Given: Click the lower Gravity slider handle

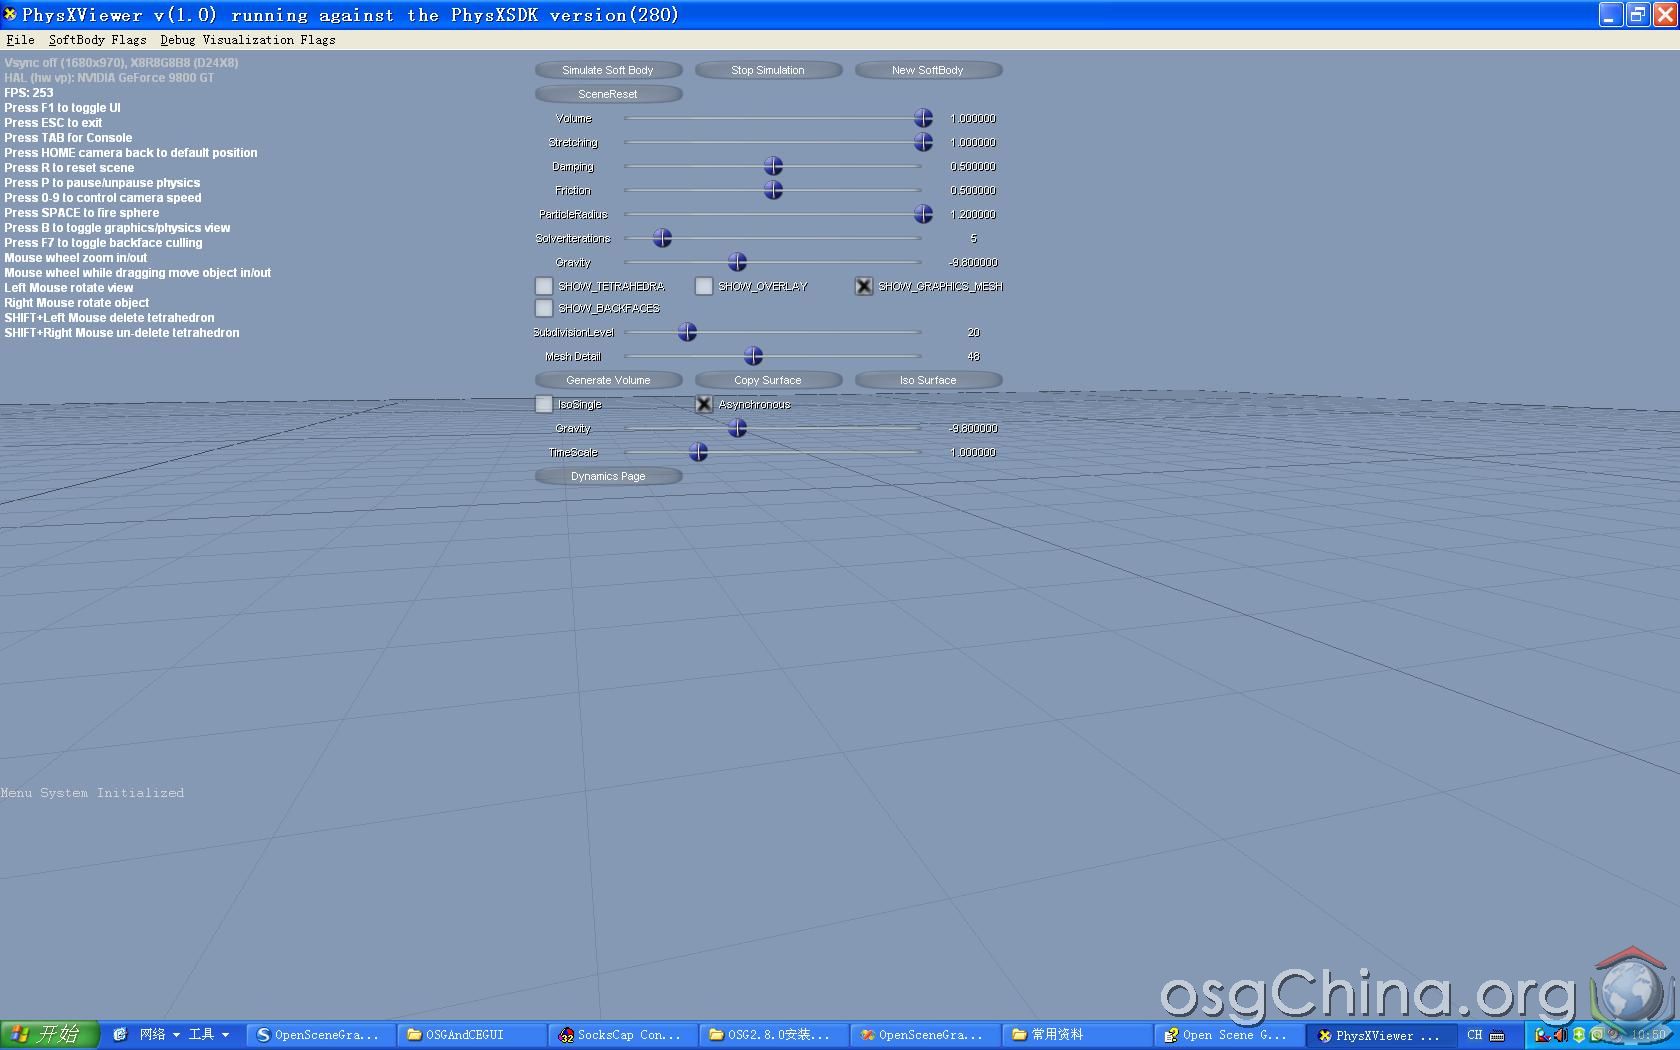Looking at the screenshot, I should click(737, 428).
